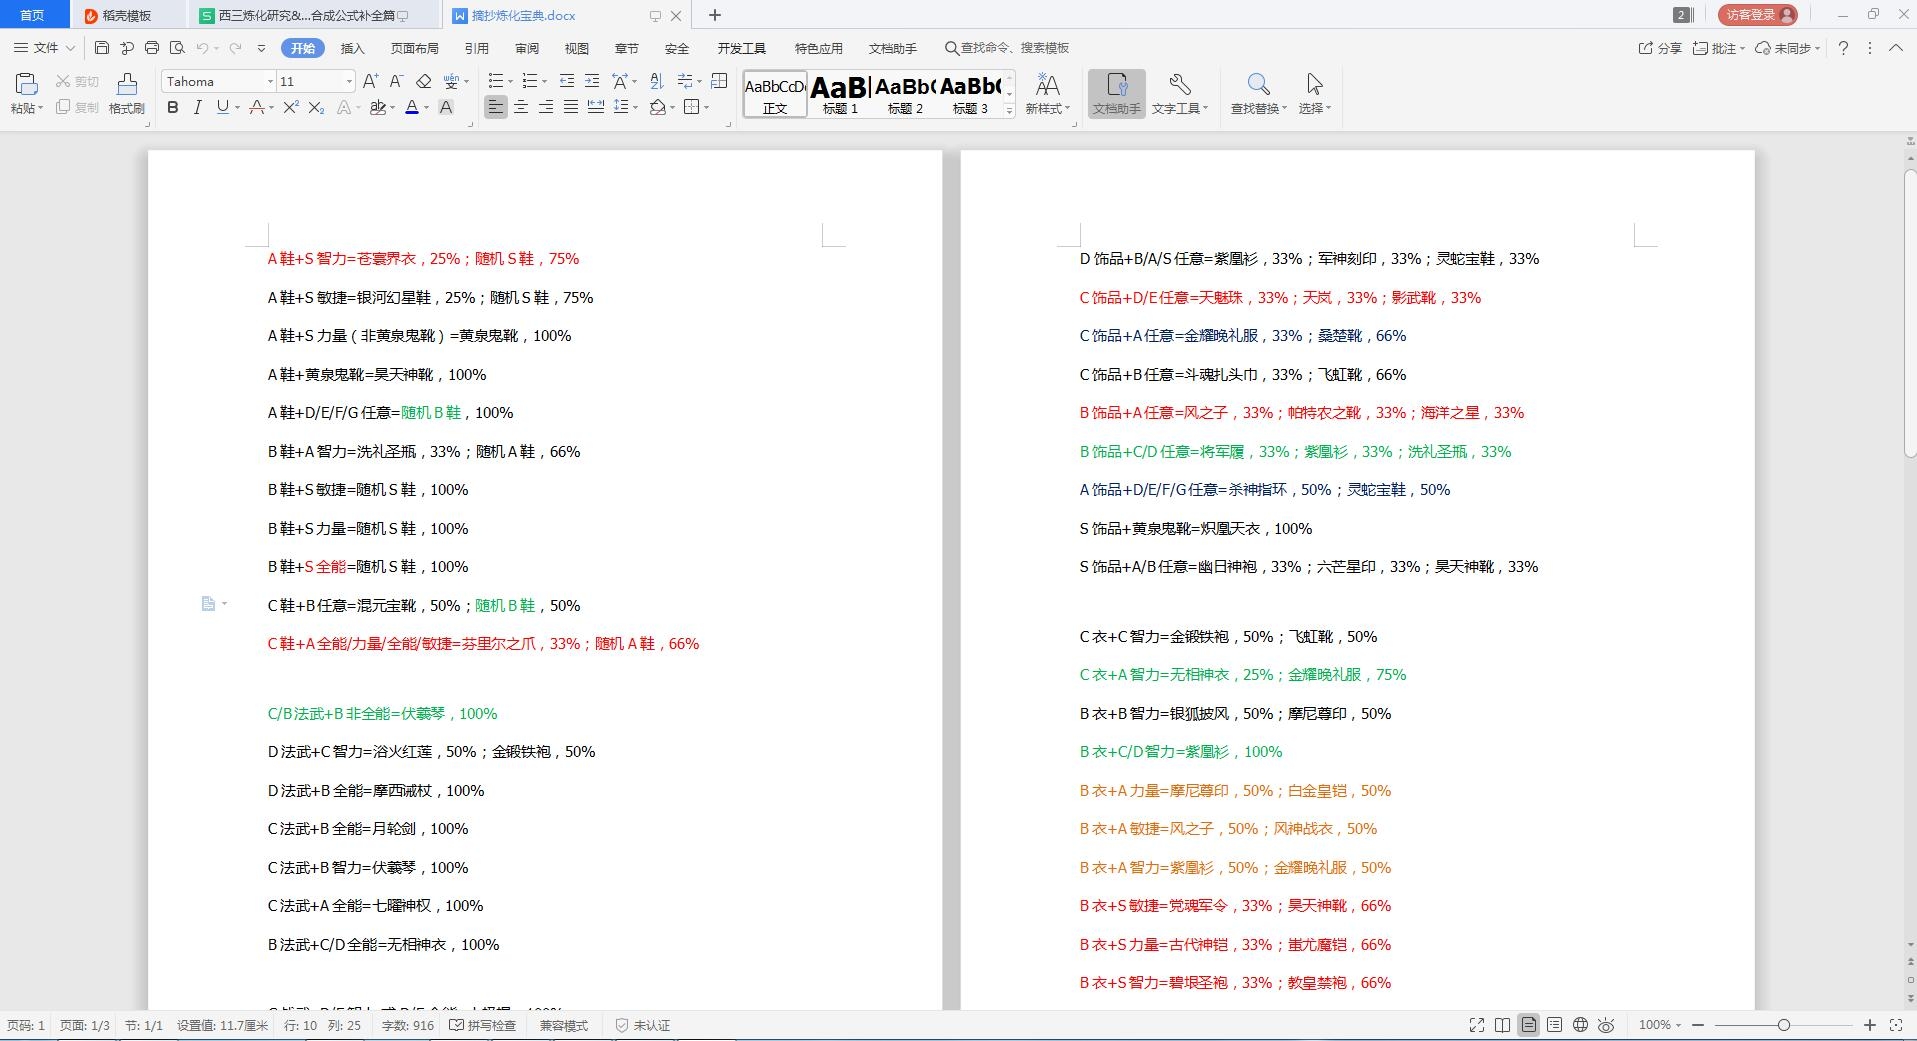
Task: Switch to fullscreen view in status bar
Action: pyautogui.click(x=1477, y=1025)
